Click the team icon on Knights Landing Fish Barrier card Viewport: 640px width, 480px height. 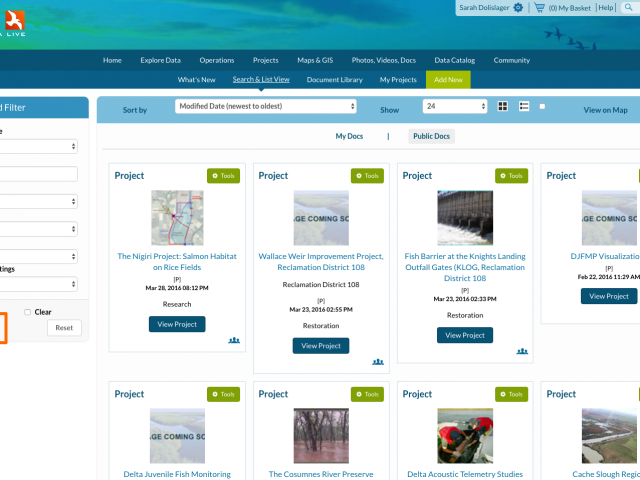[522, 351]
